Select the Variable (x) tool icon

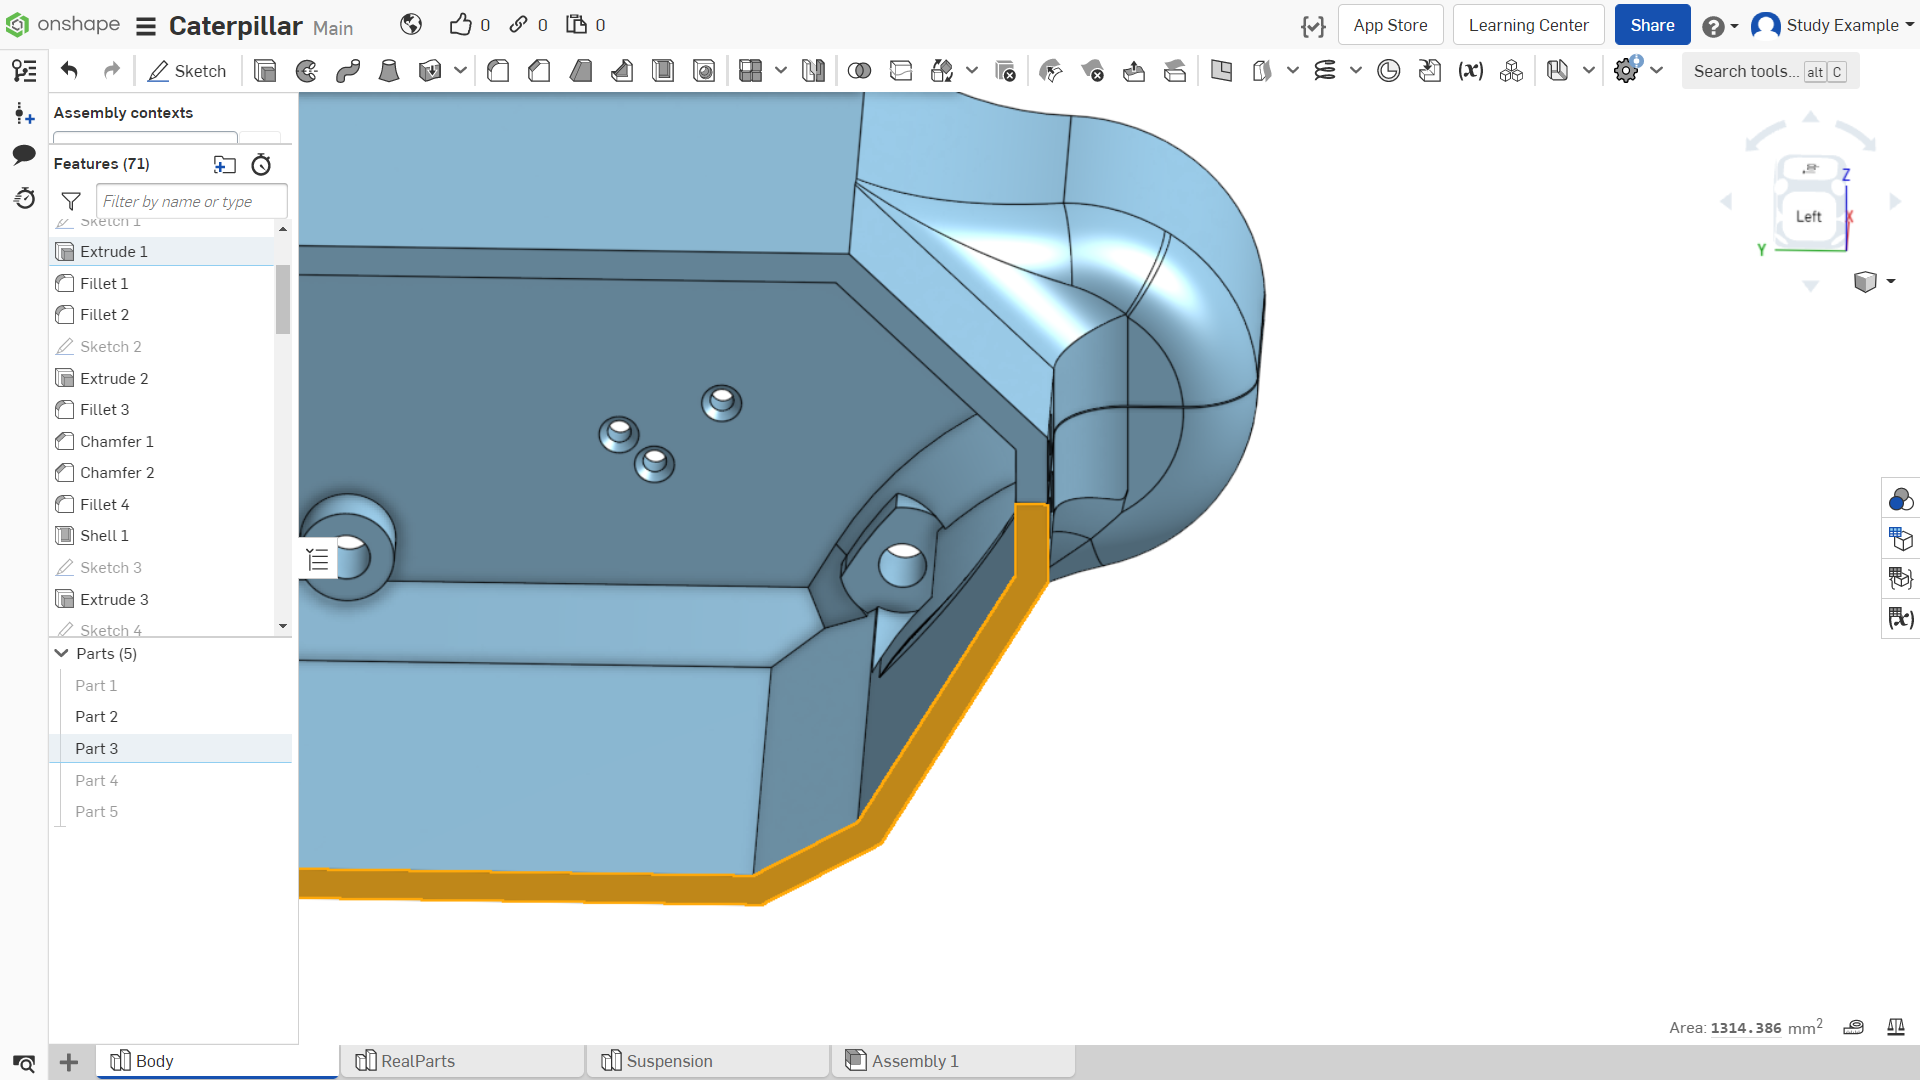click(1470, 71)
